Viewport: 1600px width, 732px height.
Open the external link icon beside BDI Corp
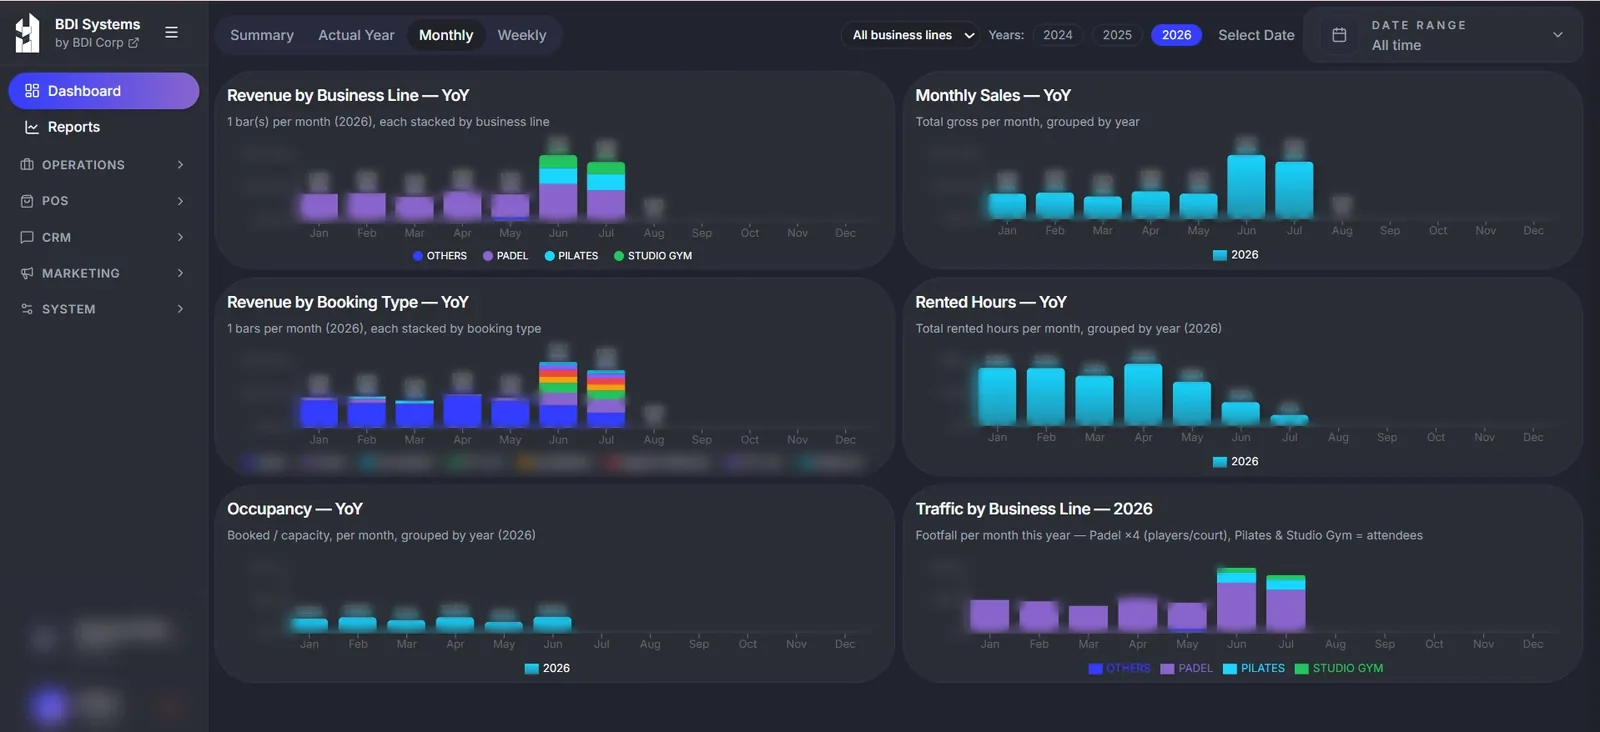pos(134,43)
